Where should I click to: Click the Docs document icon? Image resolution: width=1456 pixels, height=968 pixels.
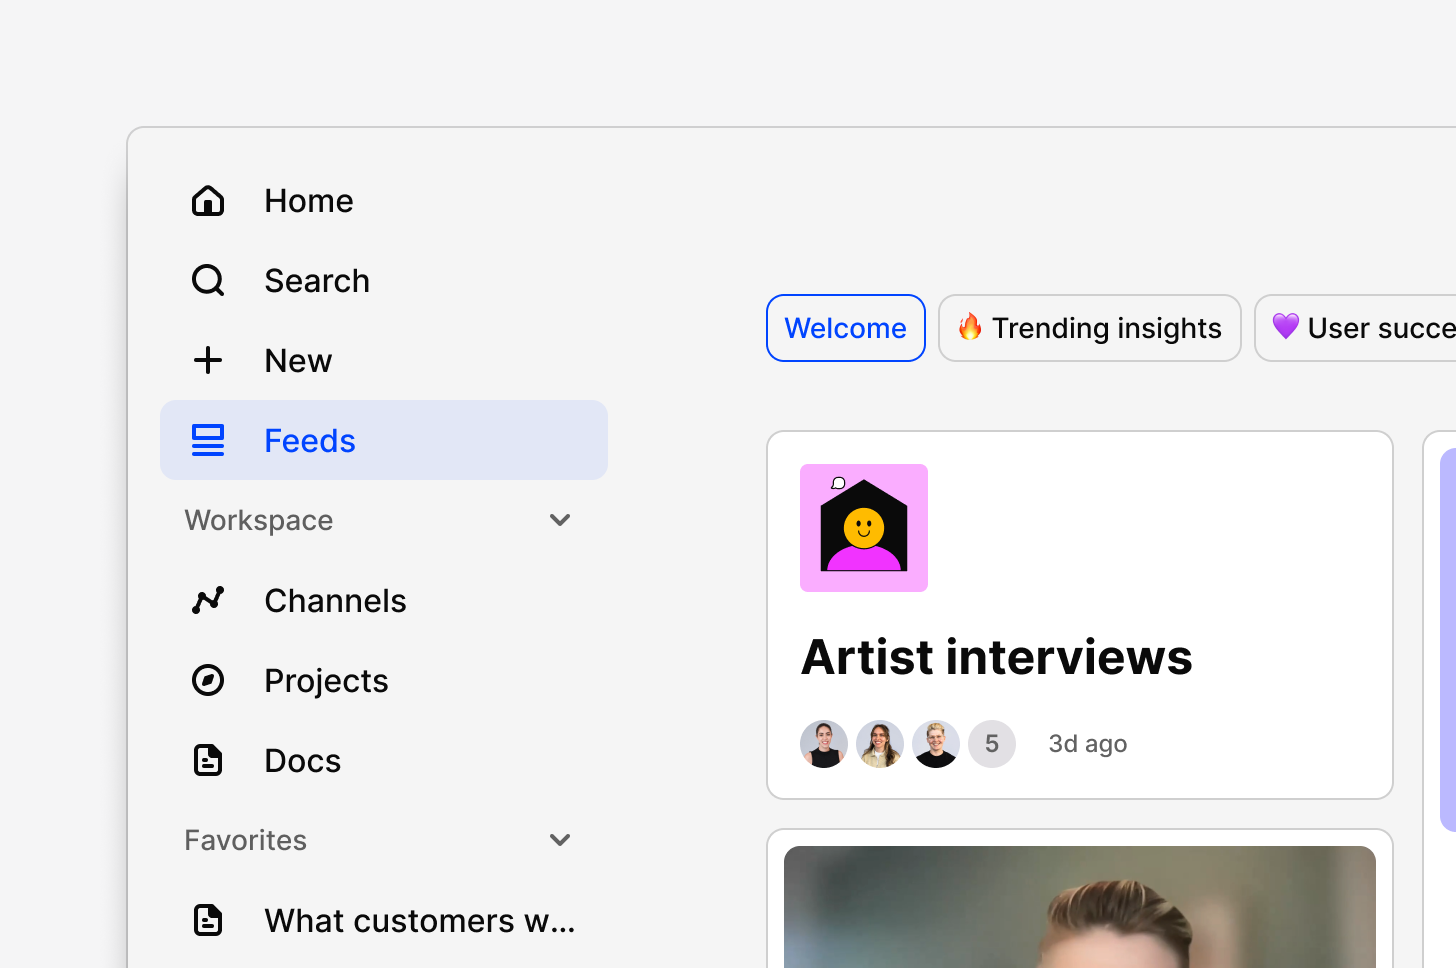(208, 760)
